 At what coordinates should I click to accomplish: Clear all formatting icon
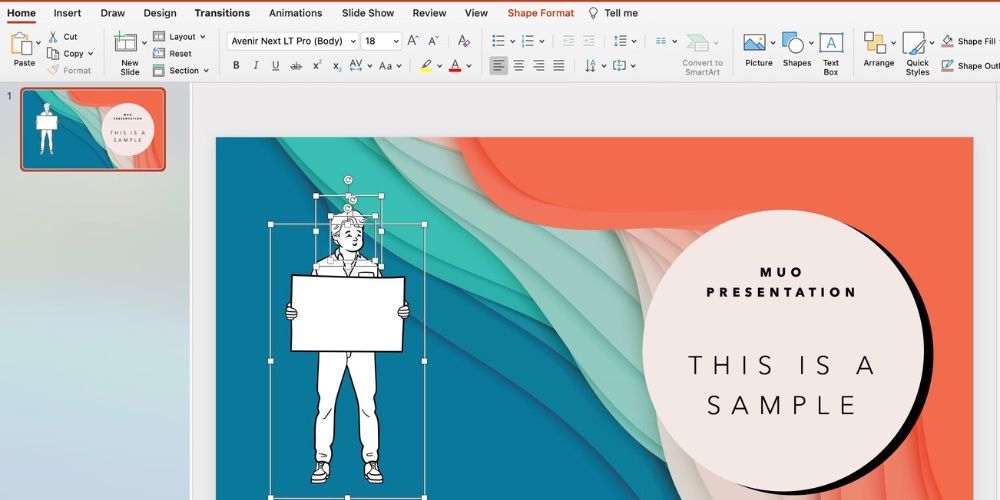pyautogui.click(x=463, y=41)
